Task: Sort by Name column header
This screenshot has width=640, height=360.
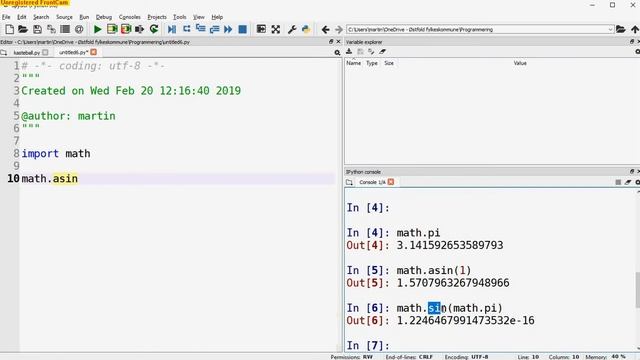Action: [353, 63]
